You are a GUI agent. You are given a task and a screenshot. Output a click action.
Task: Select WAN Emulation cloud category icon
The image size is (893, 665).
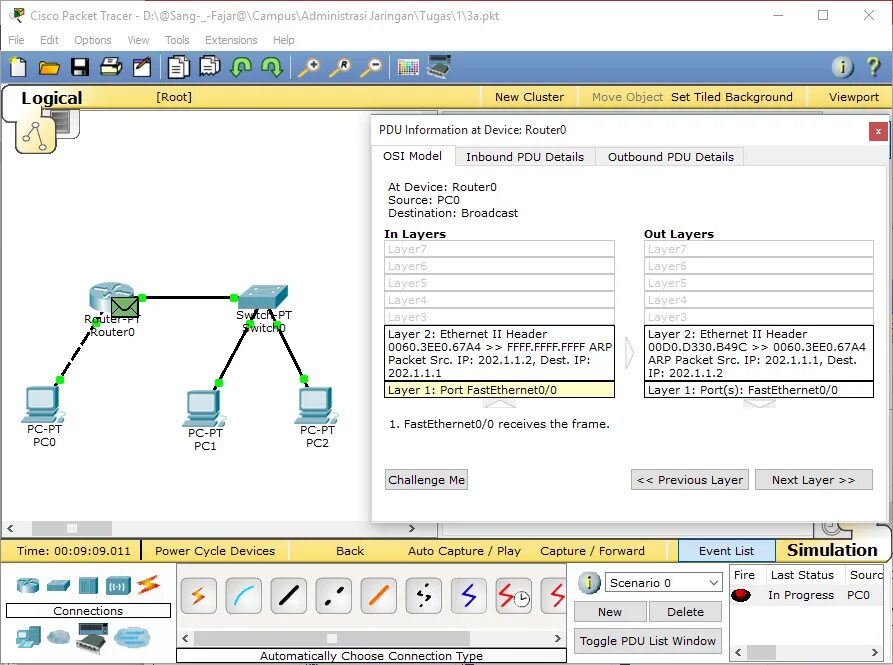(58, 636)
